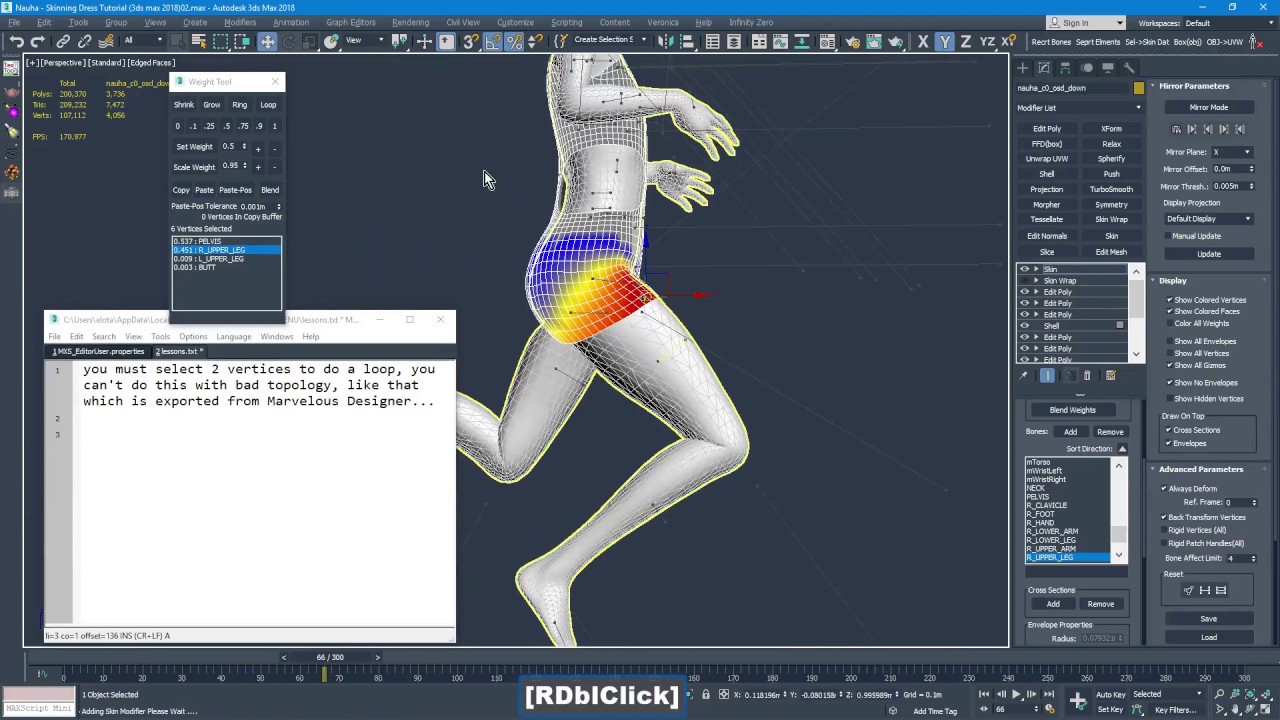Screen dimensions: 1280x720
Task: Click Remove modifier trash icon
Action: point(1087,375)
